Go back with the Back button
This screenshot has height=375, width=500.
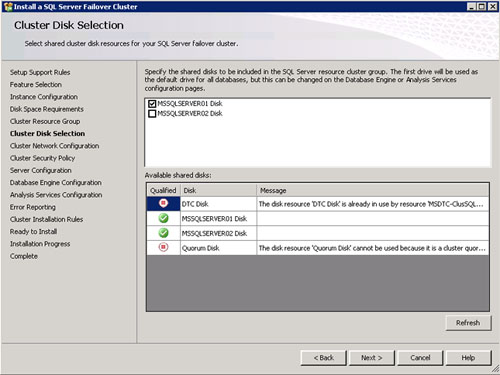pos(323,358)
